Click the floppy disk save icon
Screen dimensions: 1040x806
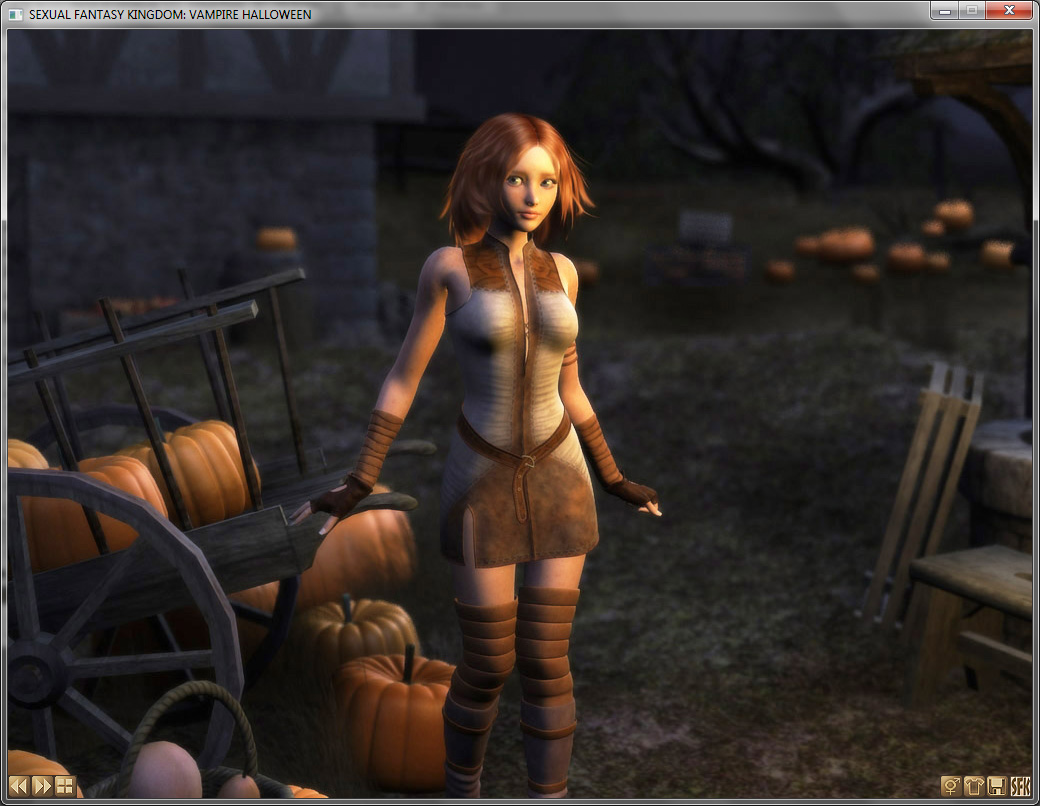(997, 786)
